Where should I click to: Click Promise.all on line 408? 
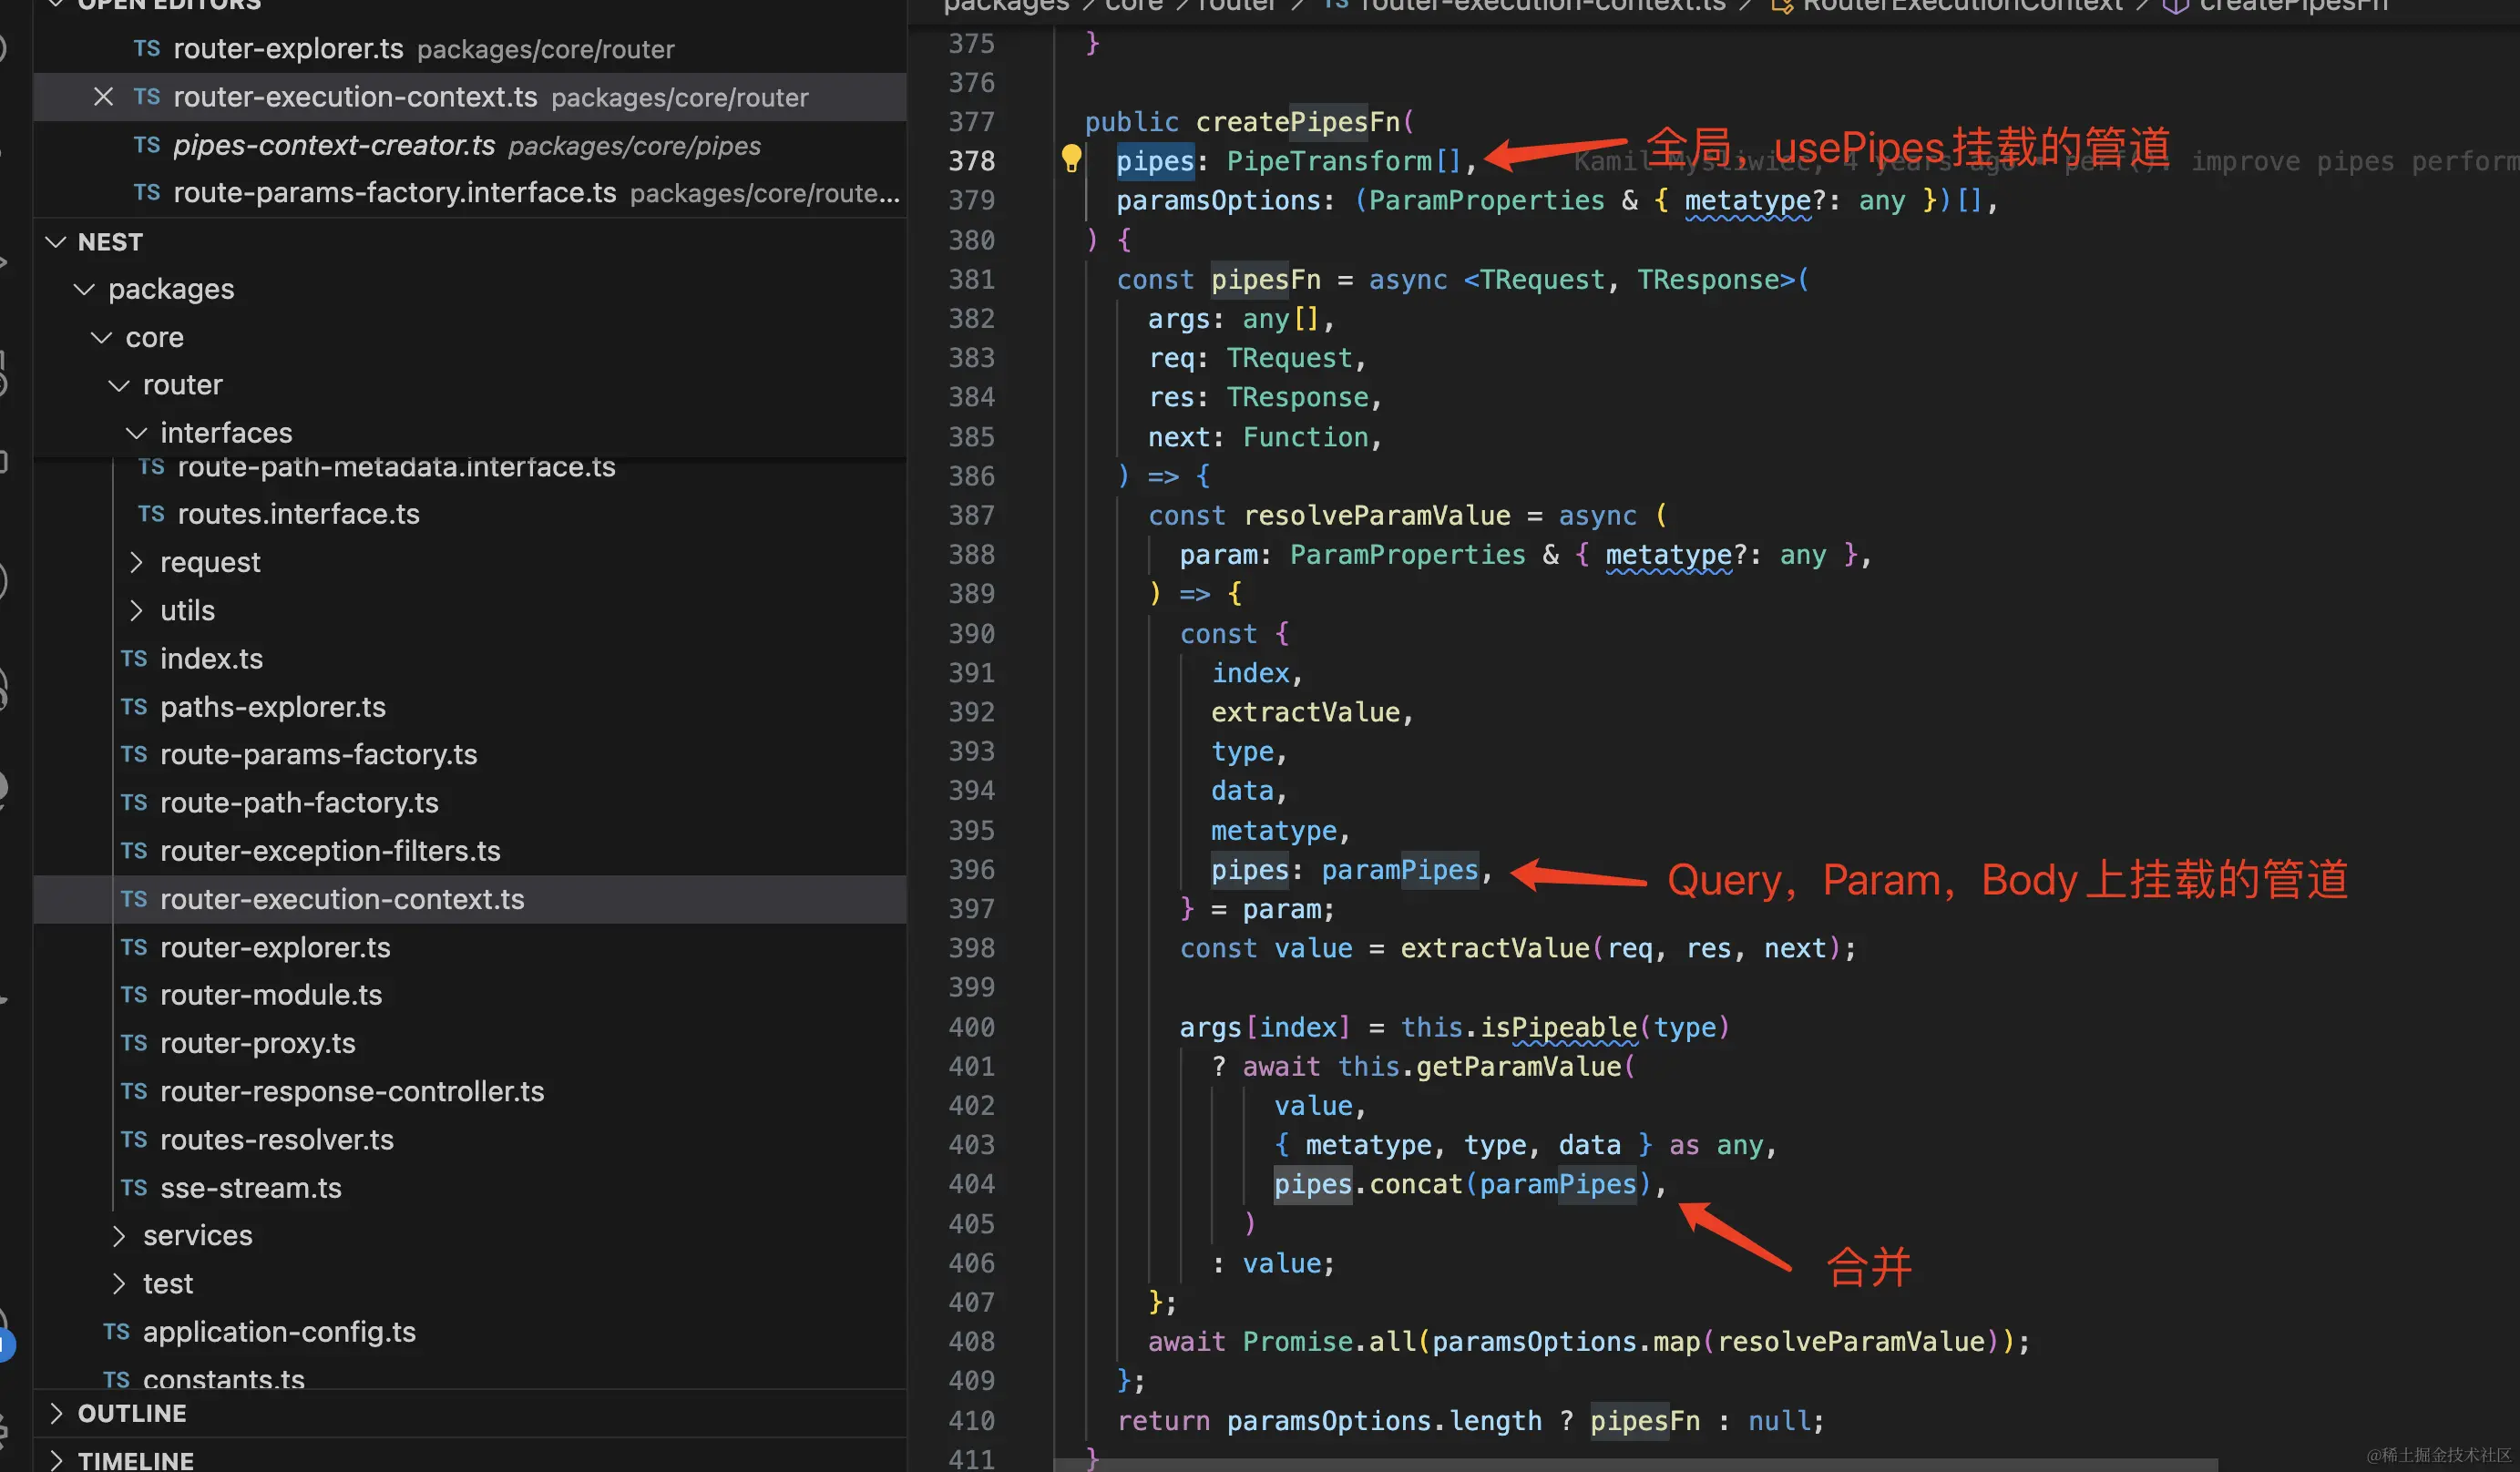1329,1341
